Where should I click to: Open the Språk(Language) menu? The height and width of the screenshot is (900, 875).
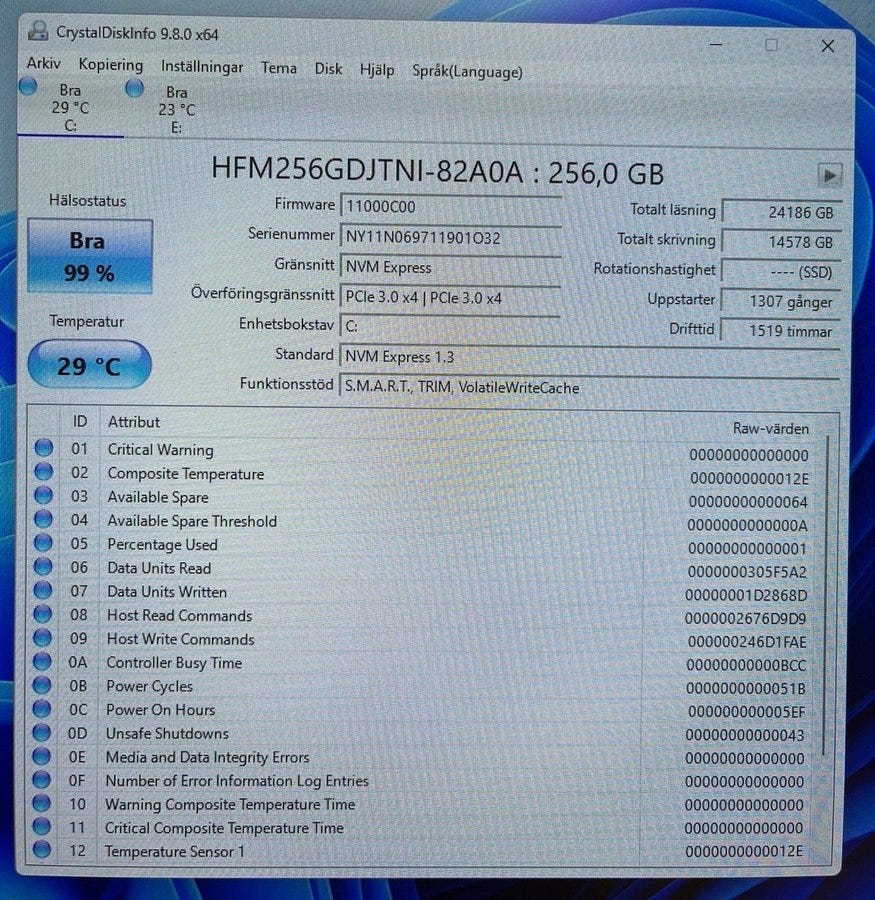[467, 71]
